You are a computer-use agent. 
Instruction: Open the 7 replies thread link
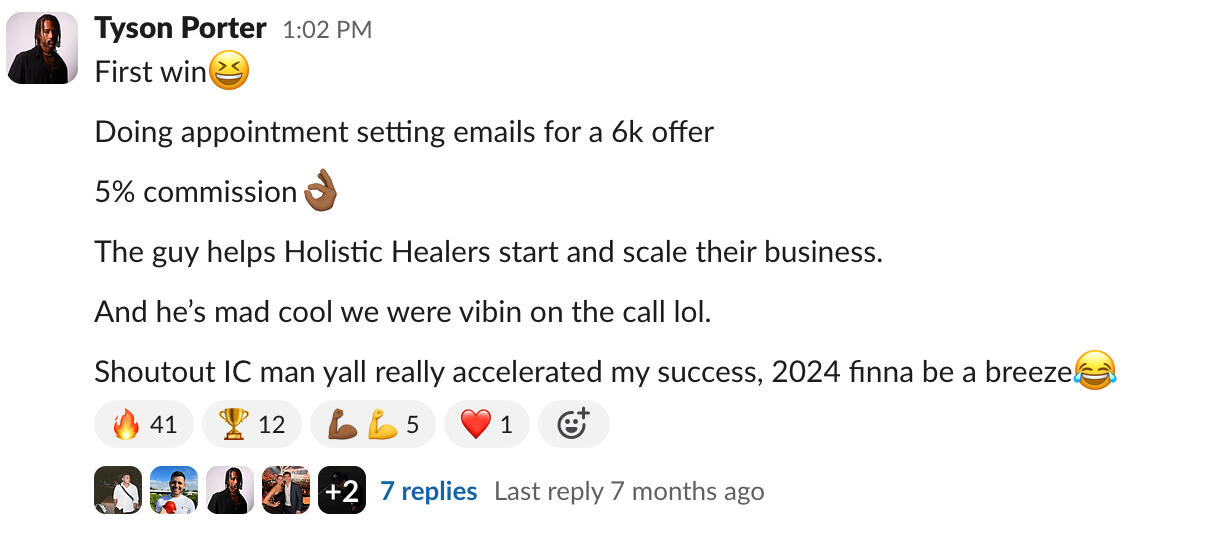point(428,491)
